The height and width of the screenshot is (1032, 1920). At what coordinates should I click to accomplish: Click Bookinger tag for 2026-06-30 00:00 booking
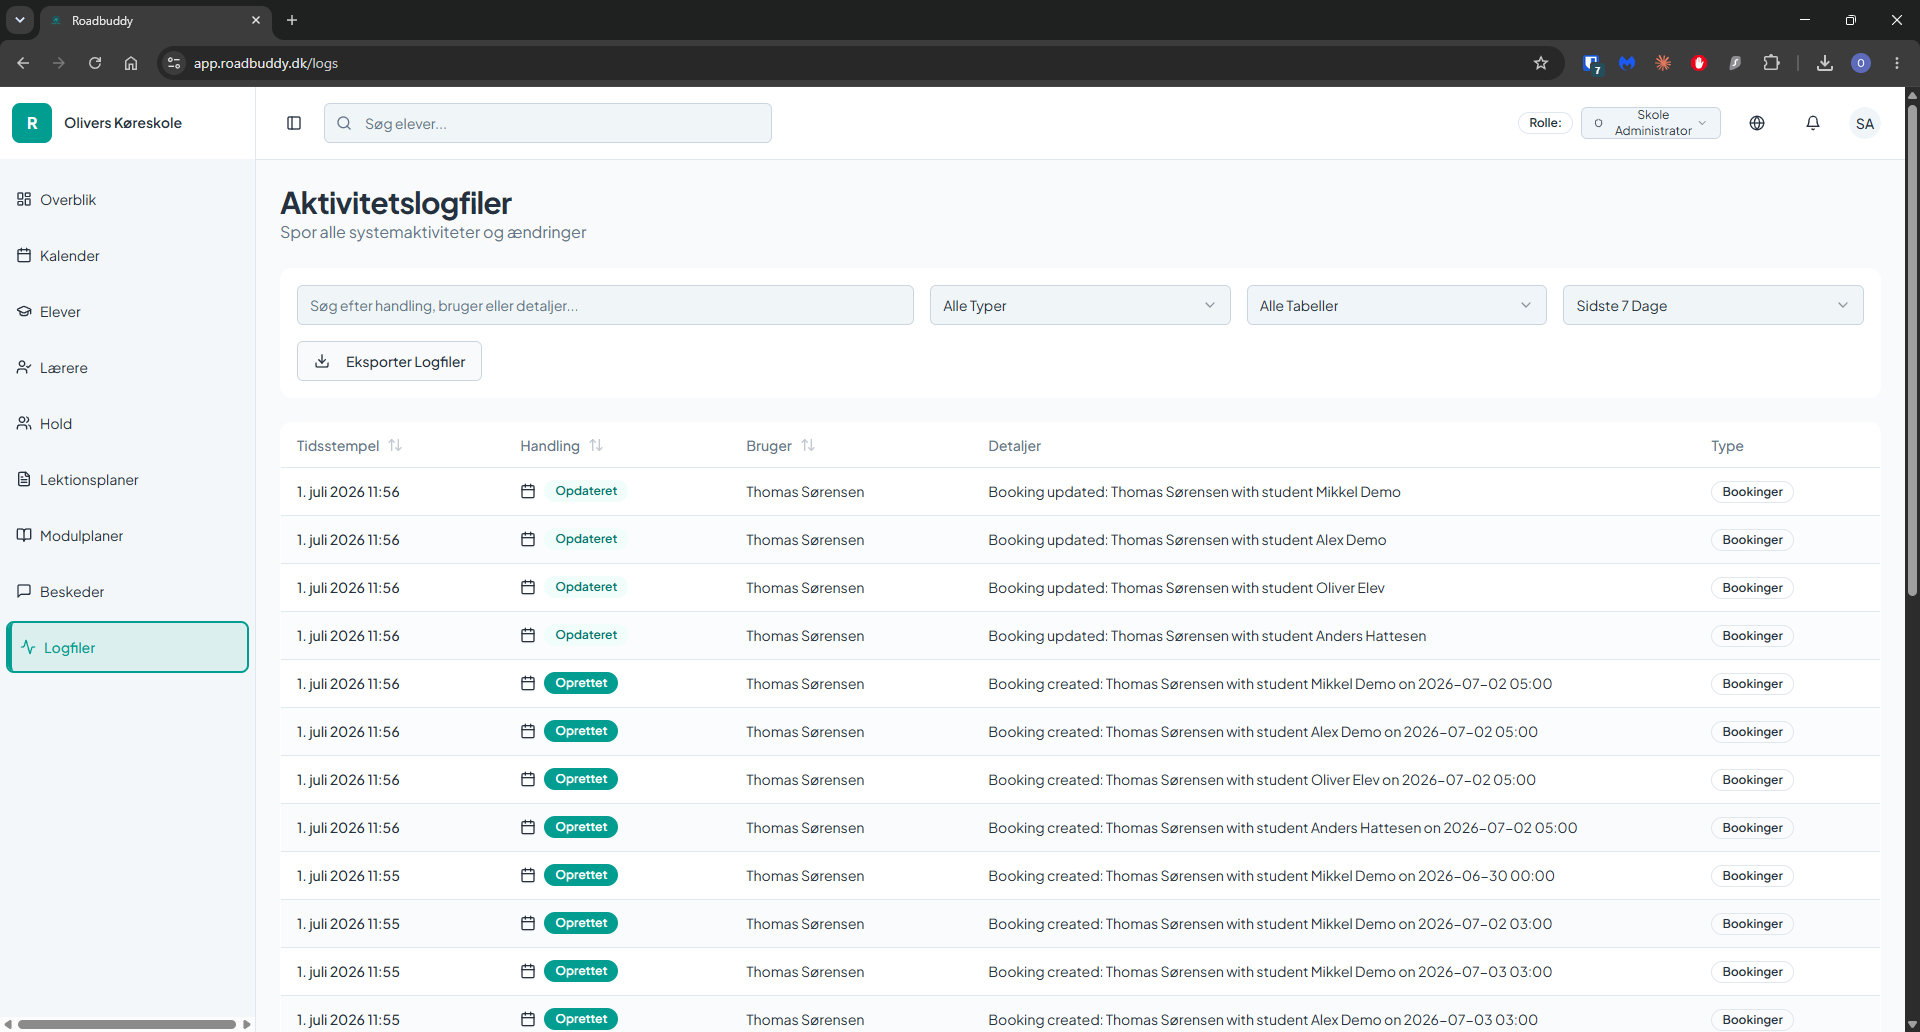click(1752, 875)
